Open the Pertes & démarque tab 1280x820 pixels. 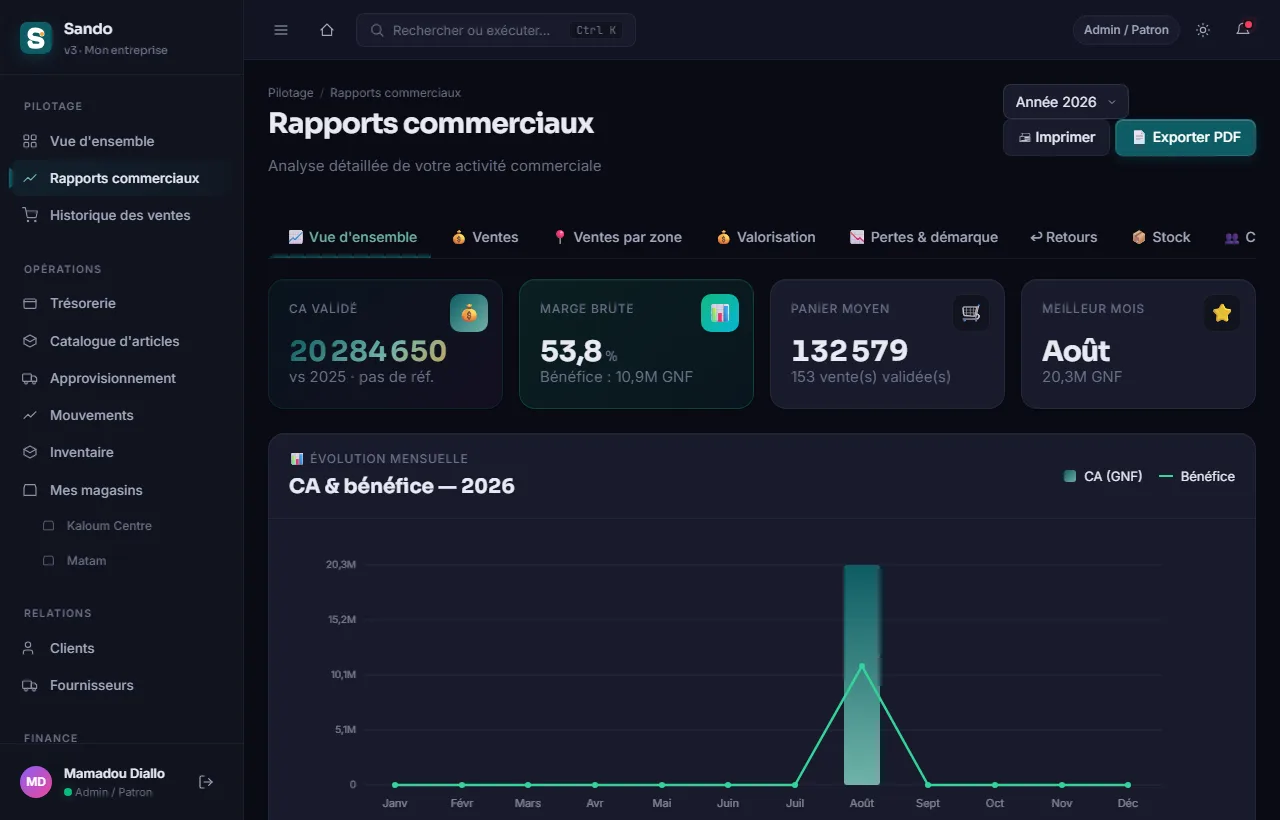[x=924, y=237]
